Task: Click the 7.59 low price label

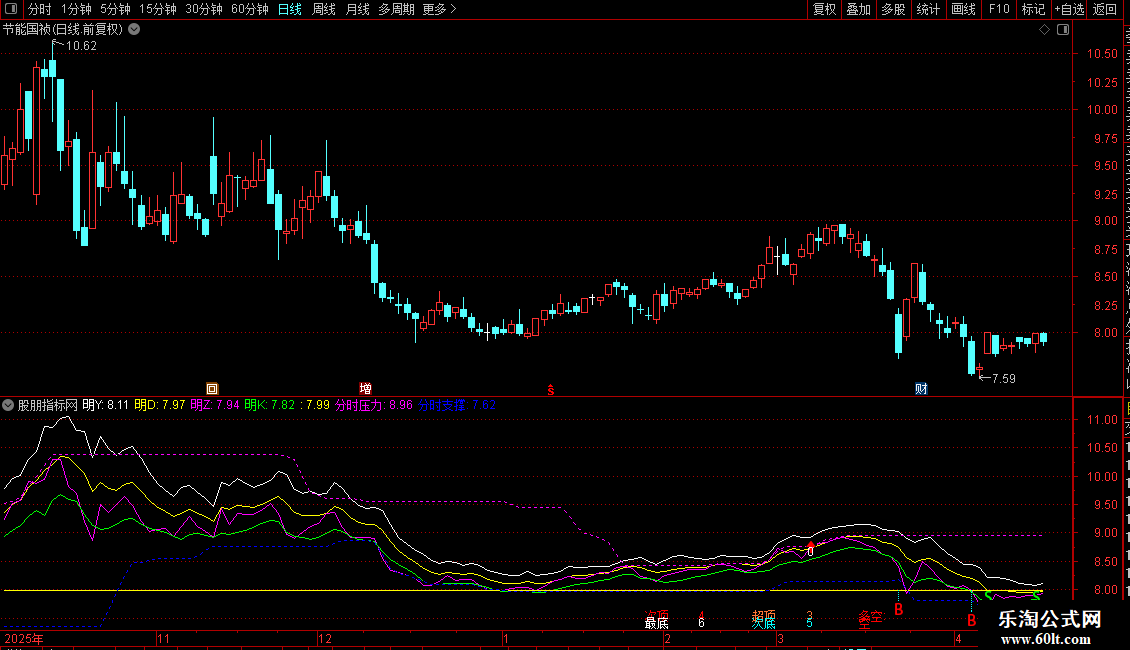Action: [1004, 378]
